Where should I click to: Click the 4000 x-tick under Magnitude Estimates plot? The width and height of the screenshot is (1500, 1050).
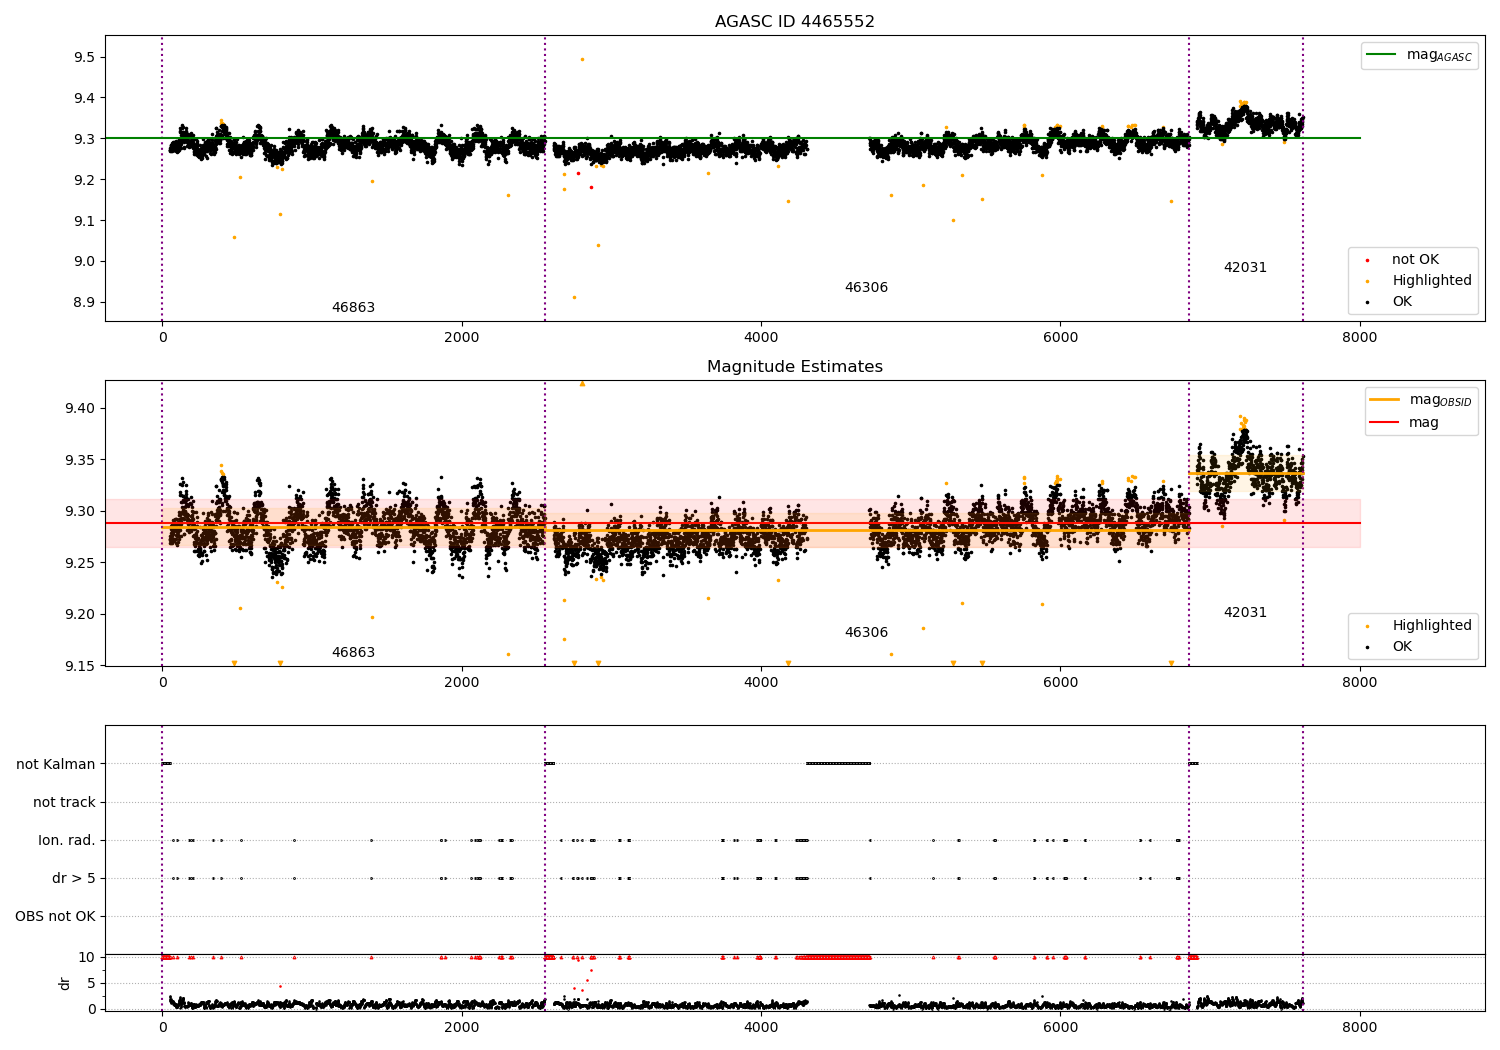point(761,683)
